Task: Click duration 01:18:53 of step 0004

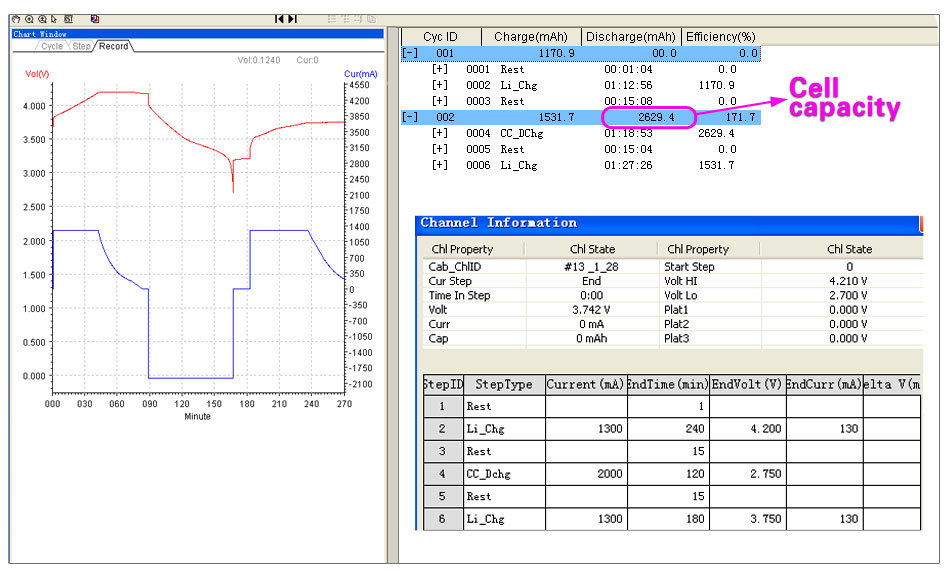Action: [628, 133]
